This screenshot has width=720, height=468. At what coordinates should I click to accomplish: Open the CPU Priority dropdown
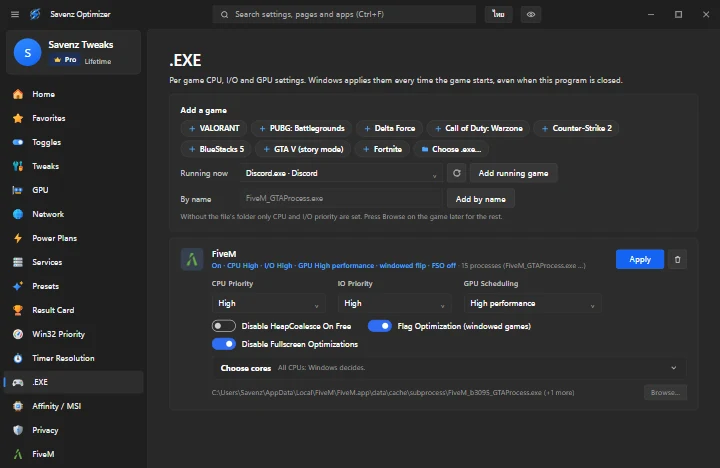pos(269,304)
